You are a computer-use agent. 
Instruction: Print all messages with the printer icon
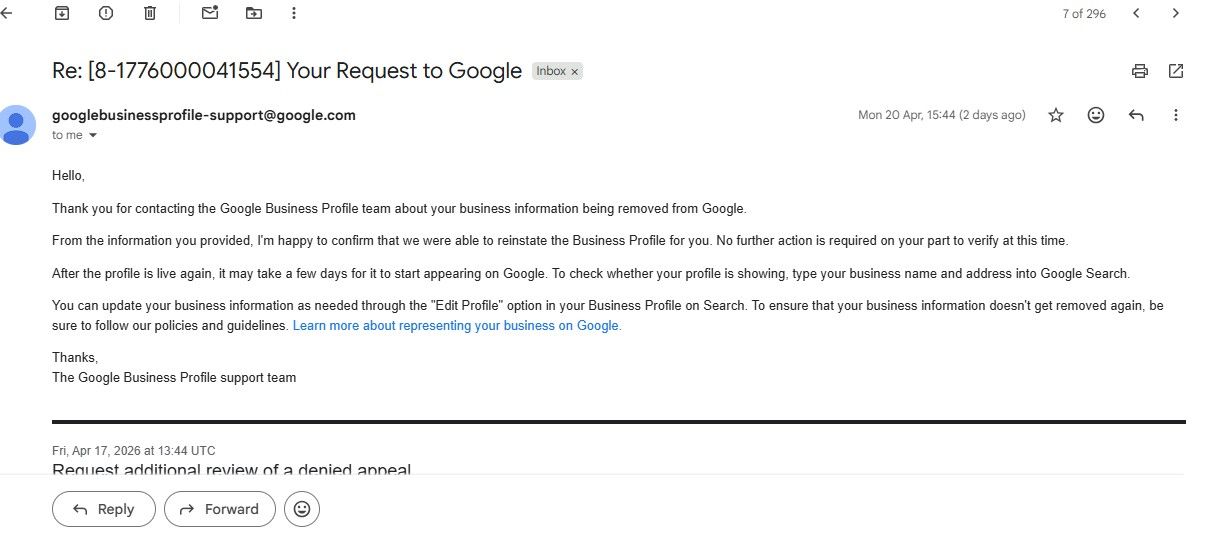pyautogui.click(x=1139, y=71)
